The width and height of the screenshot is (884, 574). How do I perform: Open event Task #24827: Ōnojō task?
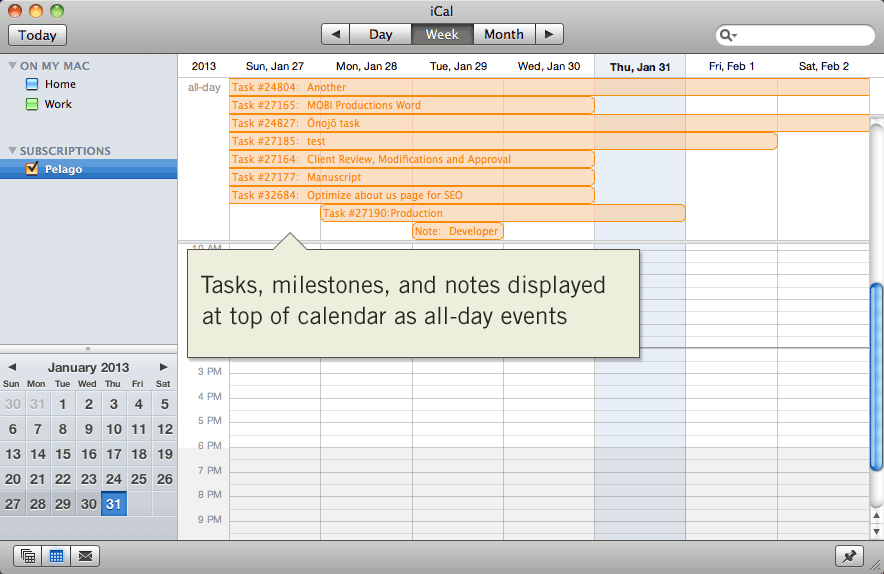click(550, 123)
